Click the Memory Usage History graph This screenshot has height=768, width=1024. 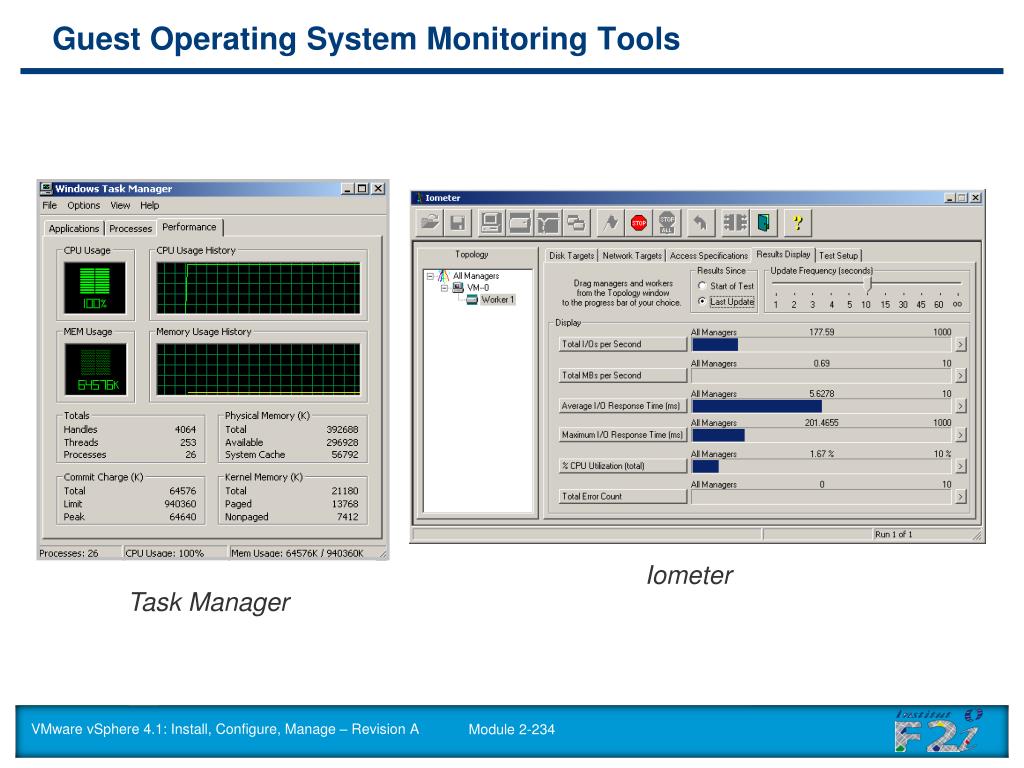pyautogui.click(x=258, y=369)
